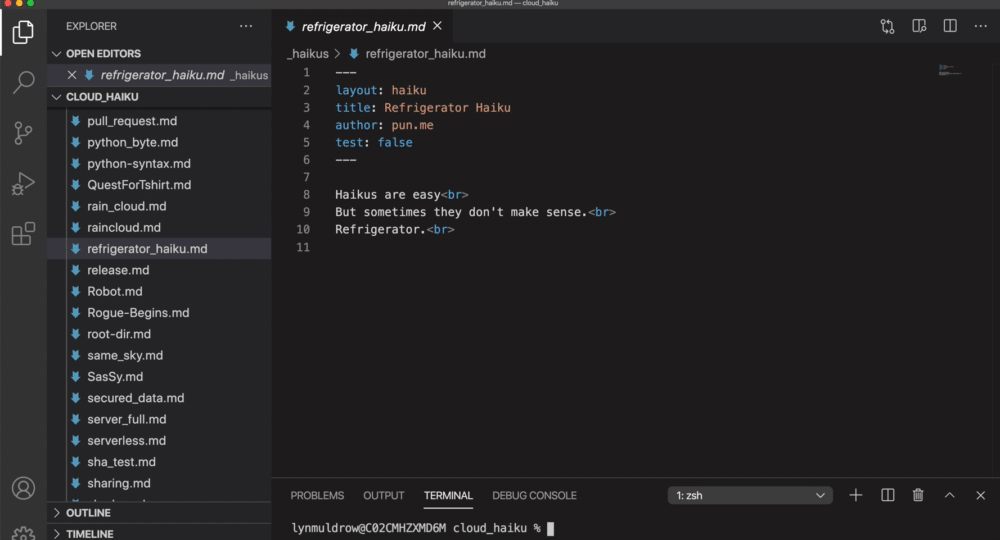The height and width of the screenshot is (540, 1000).
Task: Split the terminal panel
Action: coord(887,495)
